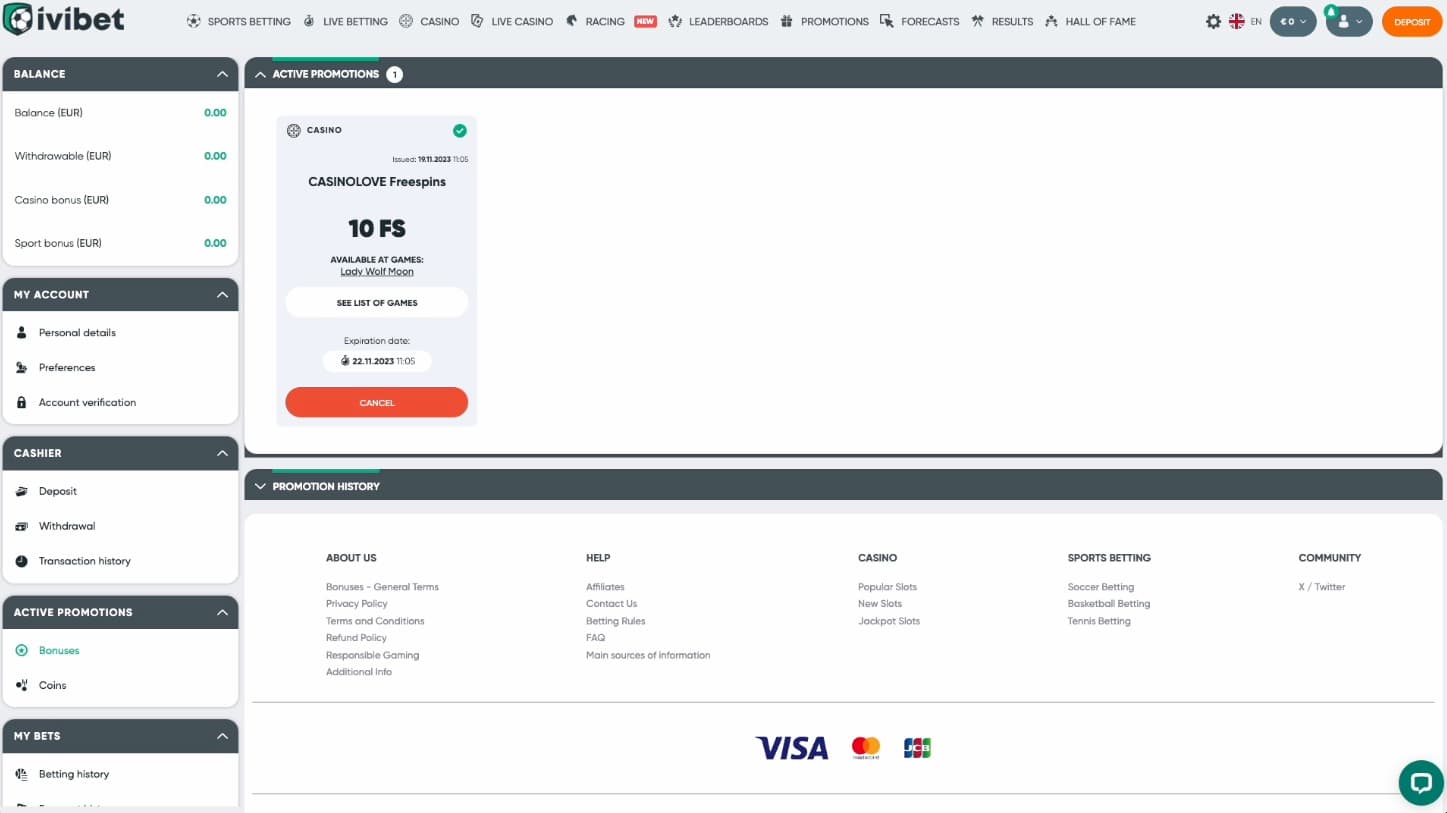Click the Promotions gift icon
The width and height of the screenshot is (1447, 813).
[x=787, y=21]
